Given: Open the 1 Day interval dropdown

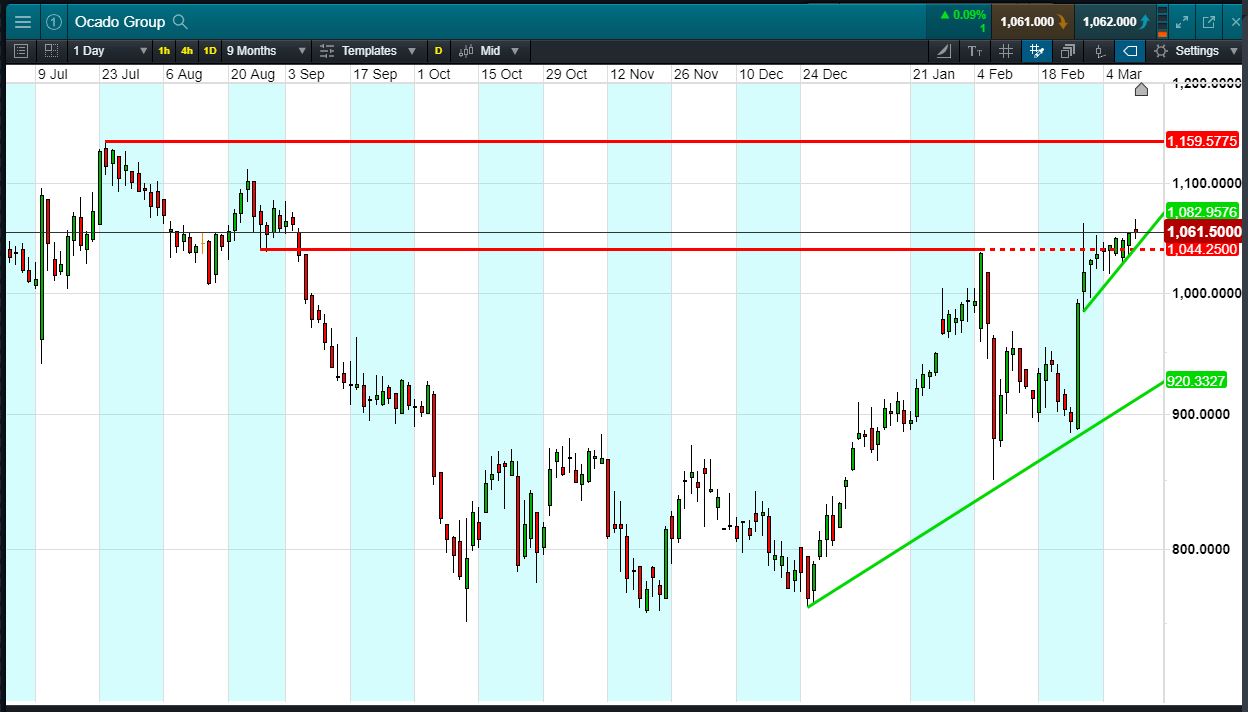Looking at the screenshot, I should pyautogui.click(x=110, y=50).
